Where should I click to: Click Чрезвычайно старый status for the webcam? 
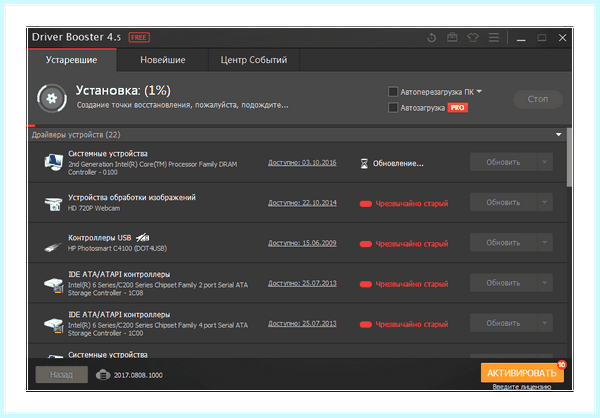(x=411, y=204)
